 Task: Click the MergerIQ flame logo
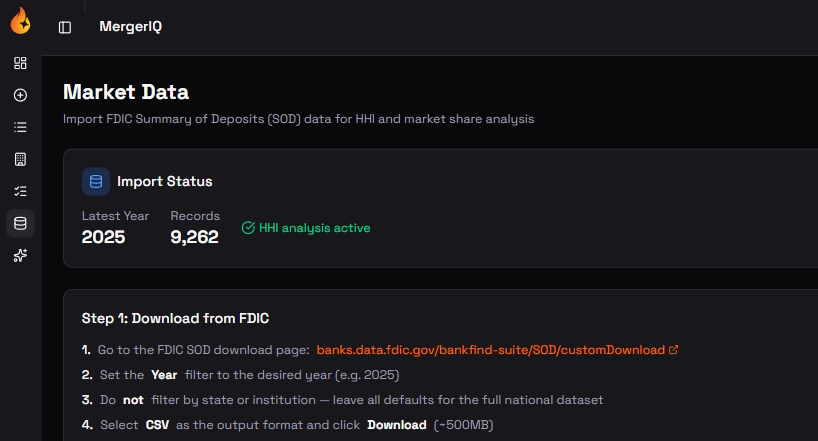point(20,20)
